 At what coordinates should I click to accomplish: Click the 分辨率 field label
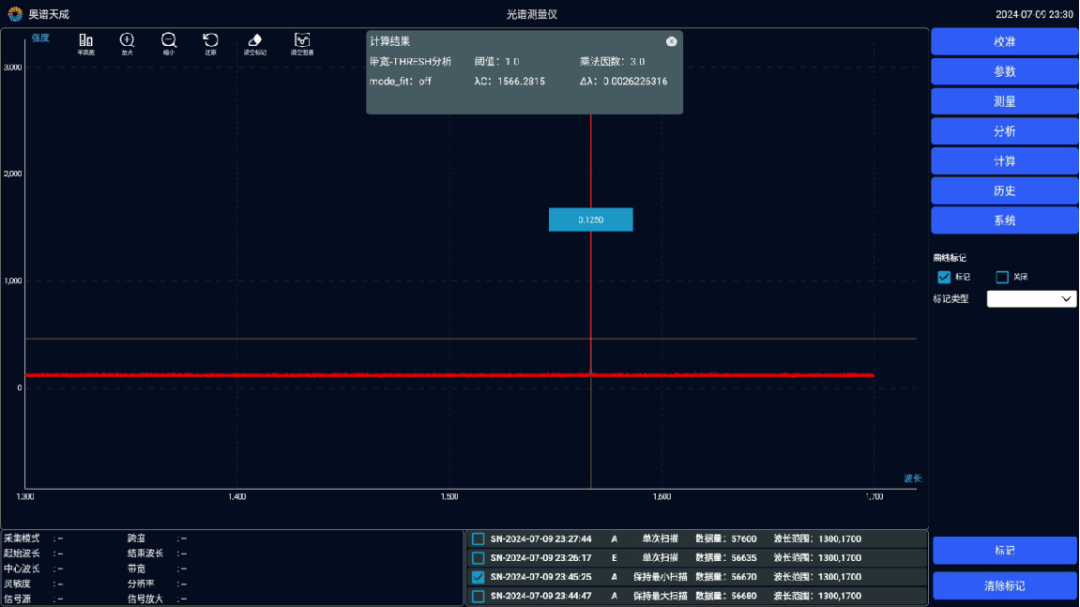(141, 584)
